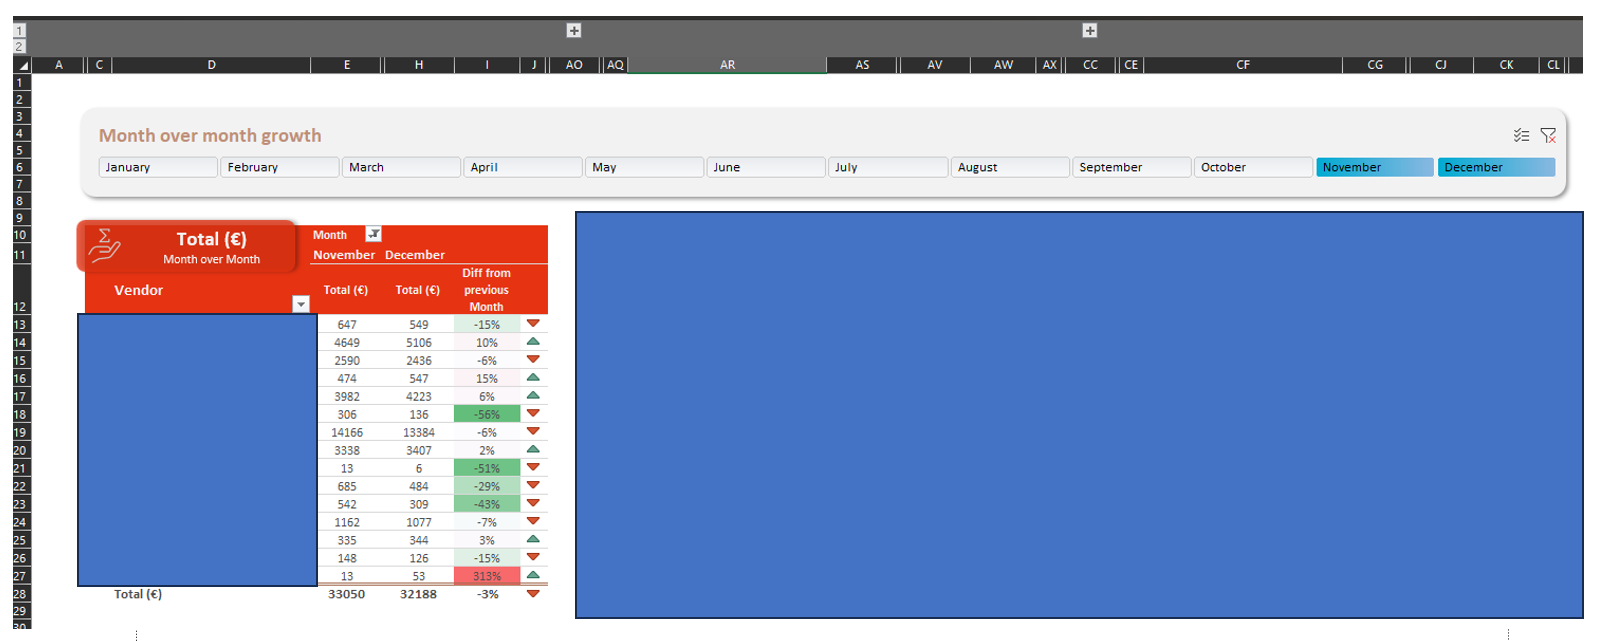1607x641 pixels.
Task: Click the green -56% cell
Action: (x=487, y=414)
